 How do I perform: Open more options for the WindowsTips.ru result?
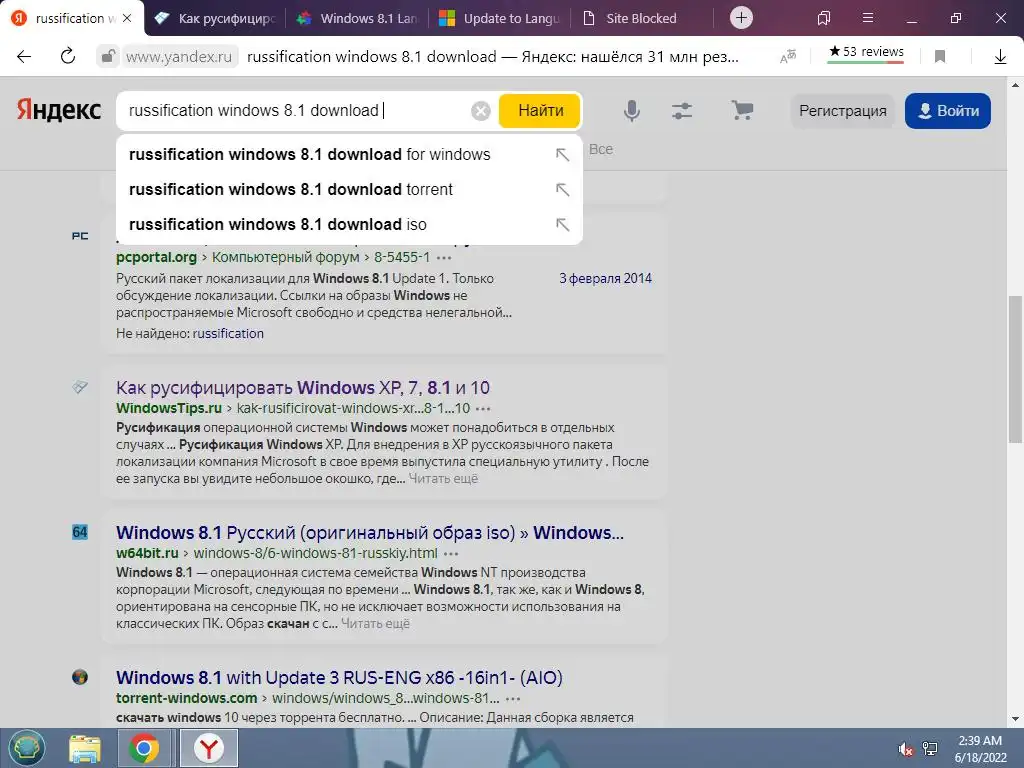point(483,409)
